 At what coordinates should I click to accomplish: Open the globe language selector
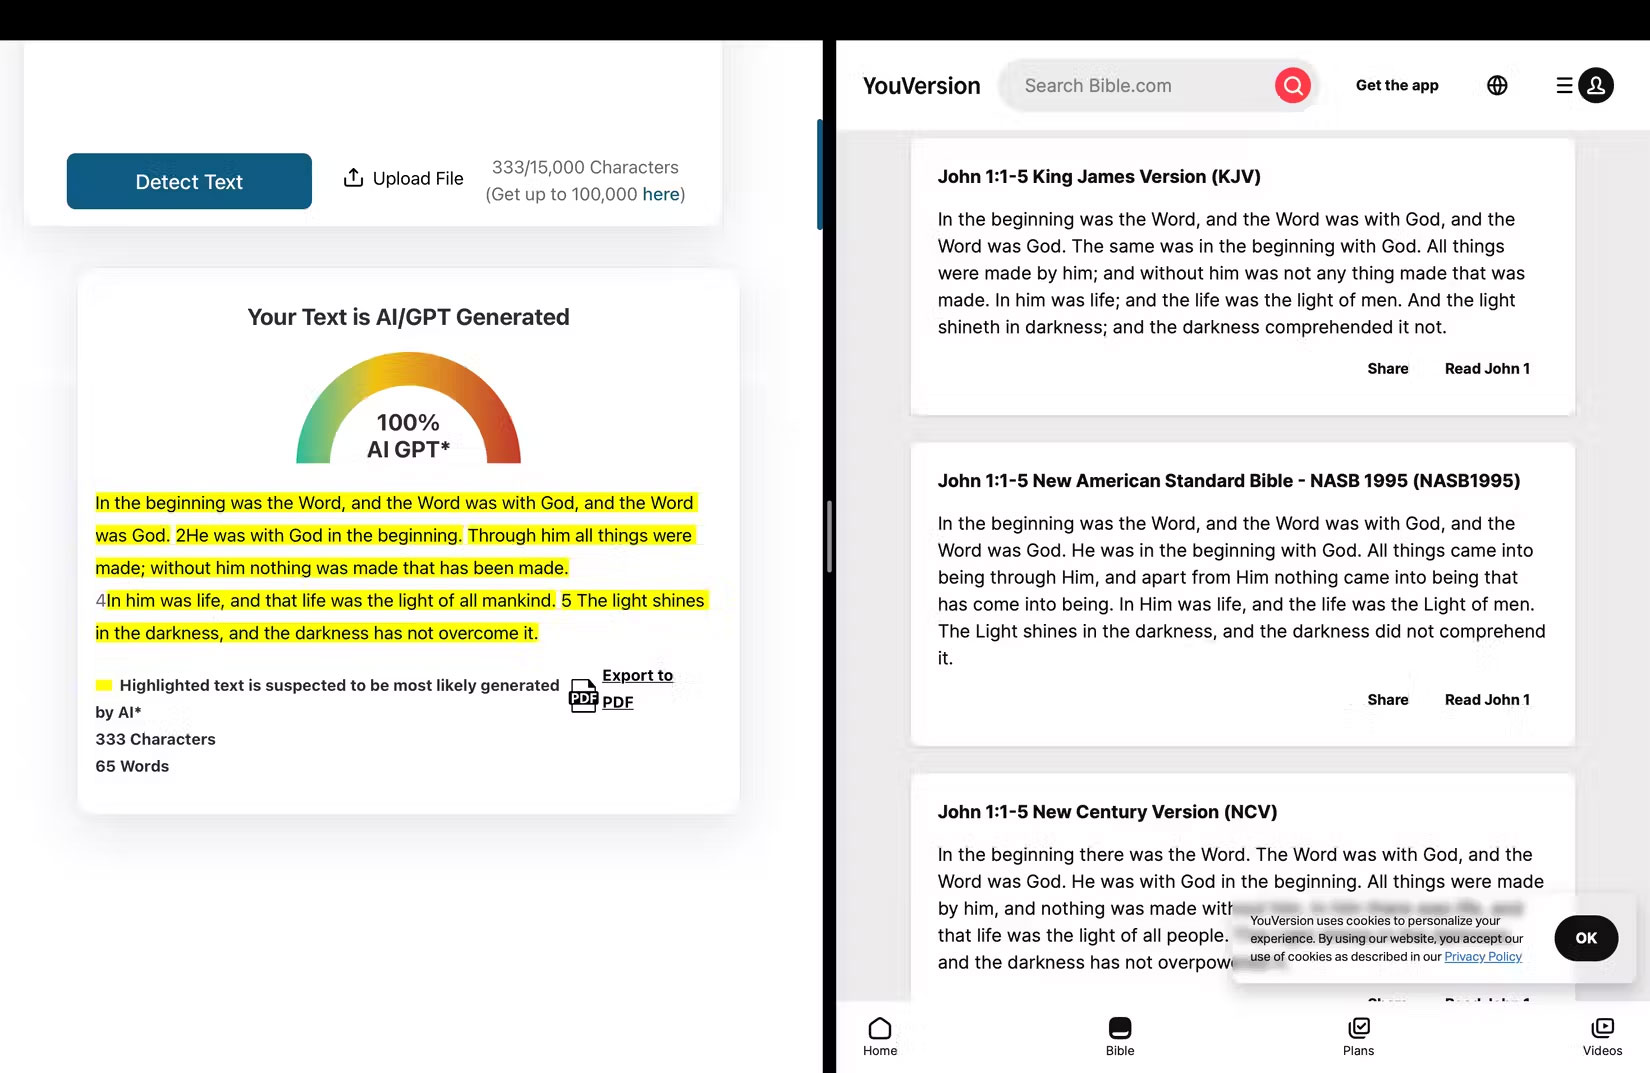[1497, 85]
